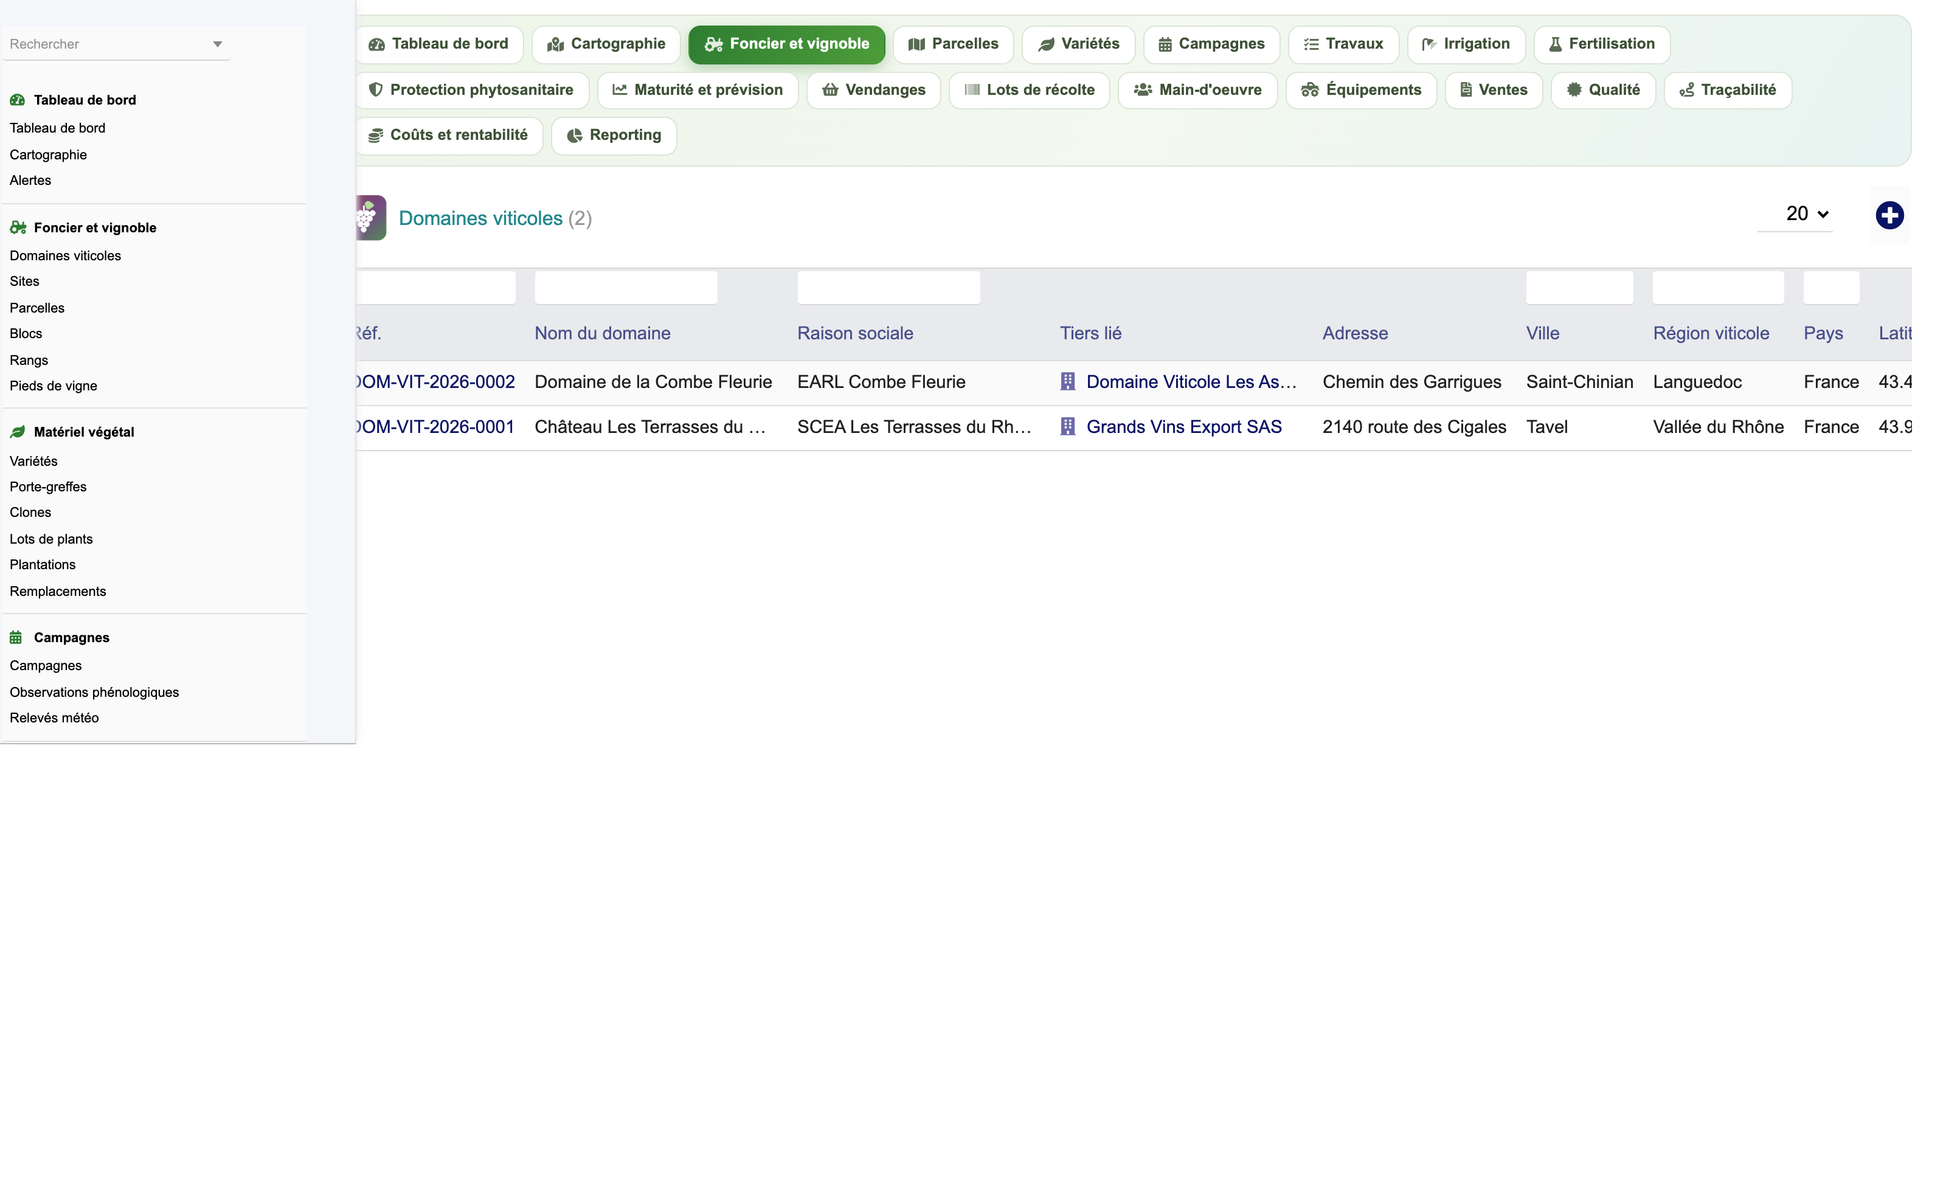Click the Tableau de bord sidebar gauge icon

pos(17,100)
